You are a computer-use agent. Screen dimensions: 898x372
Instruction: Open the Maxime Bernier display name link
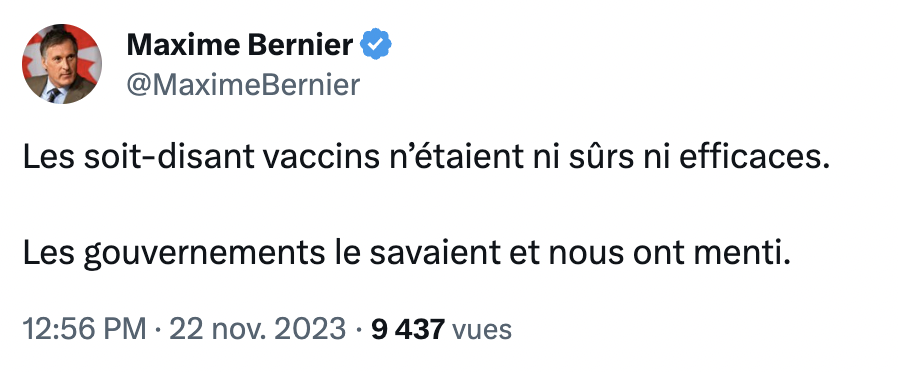point(240,44)
